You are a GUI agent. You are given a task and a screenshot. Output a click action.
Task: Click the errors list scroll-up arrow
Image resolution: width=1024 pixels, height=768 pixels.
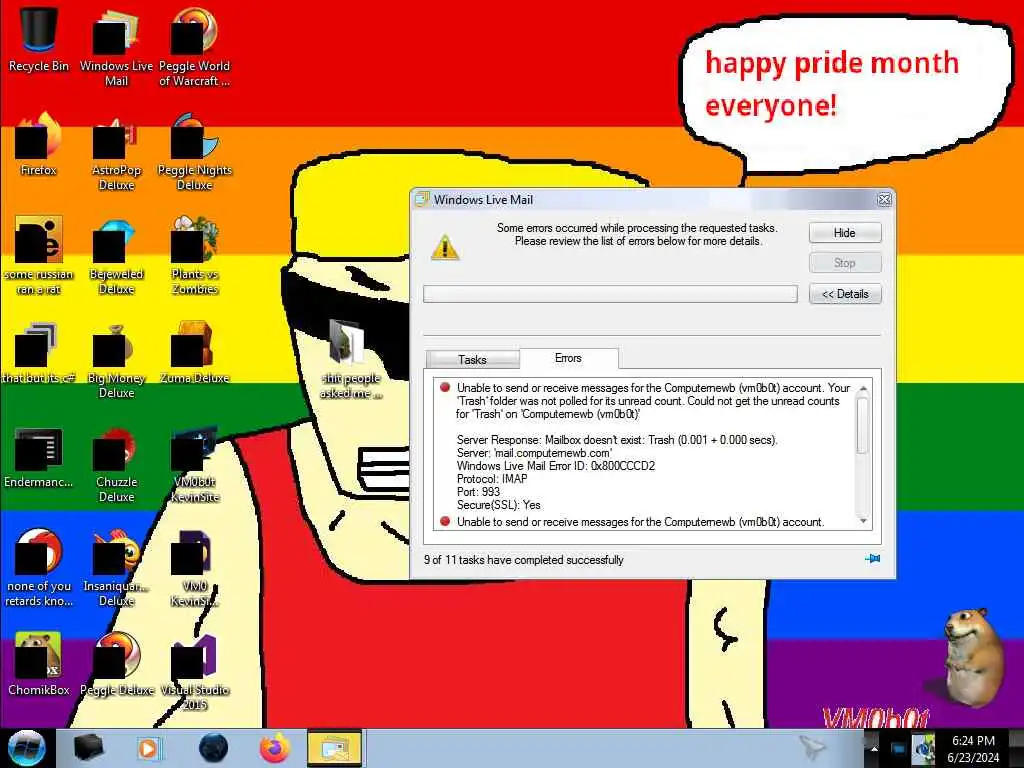863,389
